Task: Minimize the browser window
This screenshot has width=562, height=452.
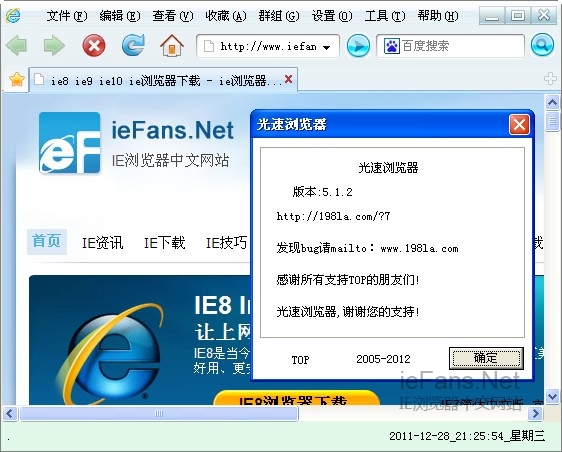Action: click(x=492, y=15)
